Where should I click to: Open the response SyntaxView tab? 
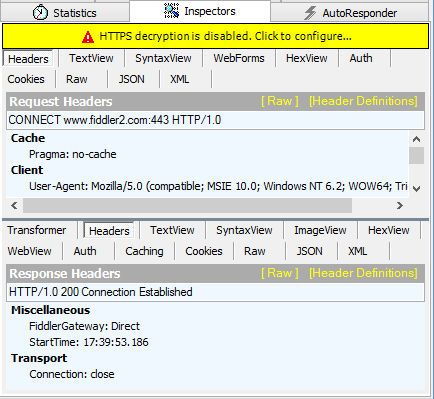point(244,230)
